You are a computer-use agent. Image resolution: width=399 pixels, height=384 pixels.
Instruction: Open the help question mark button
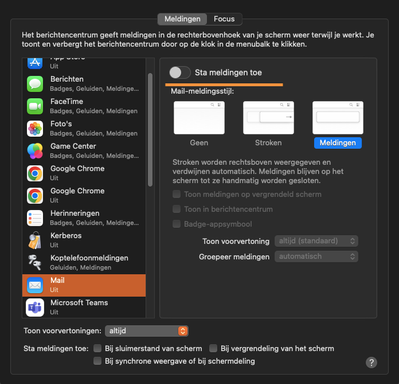[x=371, y=362]
